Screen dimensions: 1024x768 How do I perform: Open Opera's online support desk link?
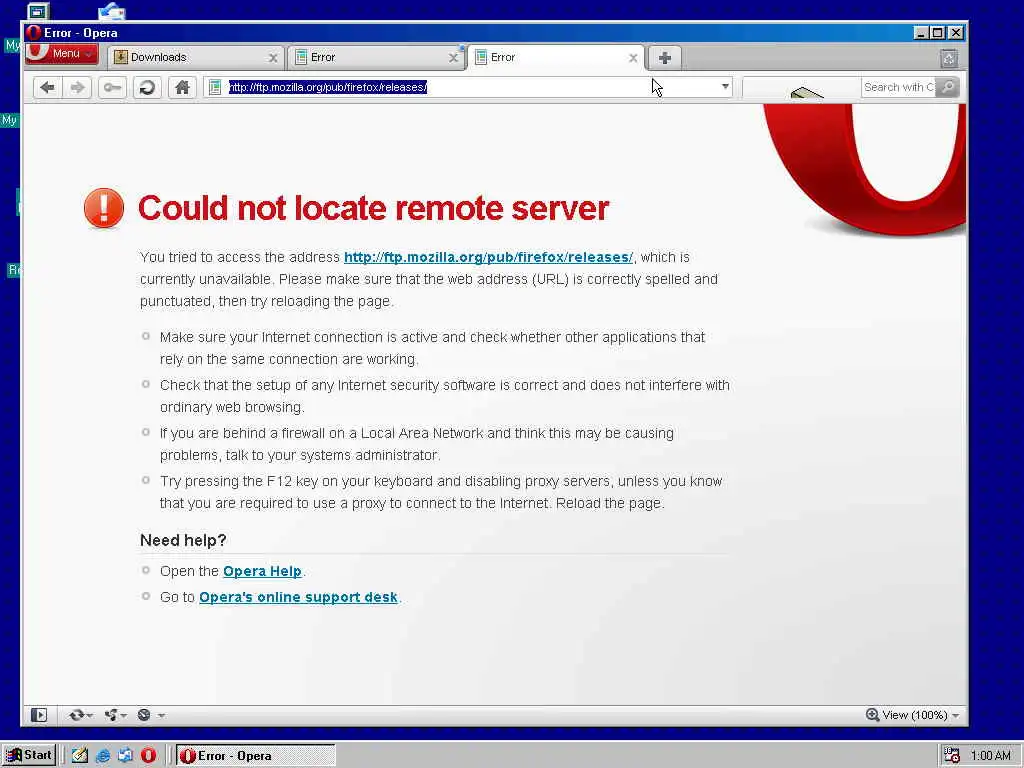click(298, 598)
